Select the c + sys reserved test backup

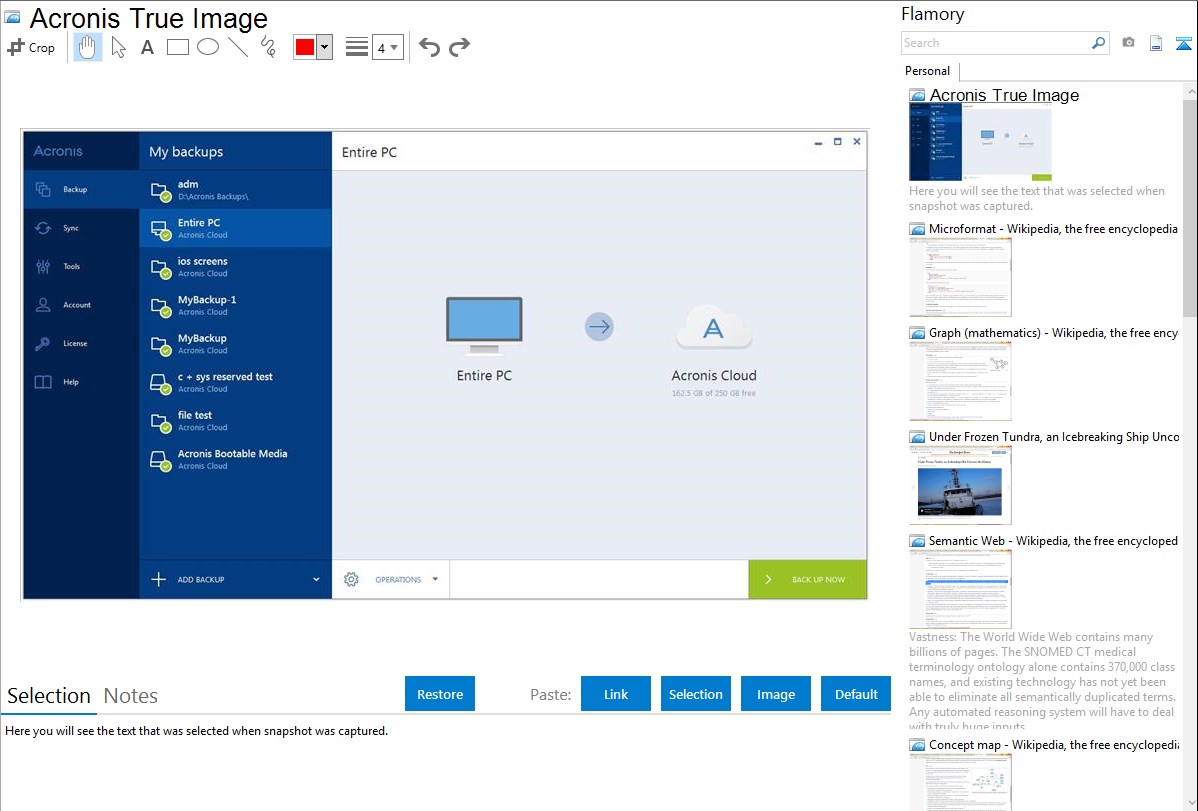235,382
